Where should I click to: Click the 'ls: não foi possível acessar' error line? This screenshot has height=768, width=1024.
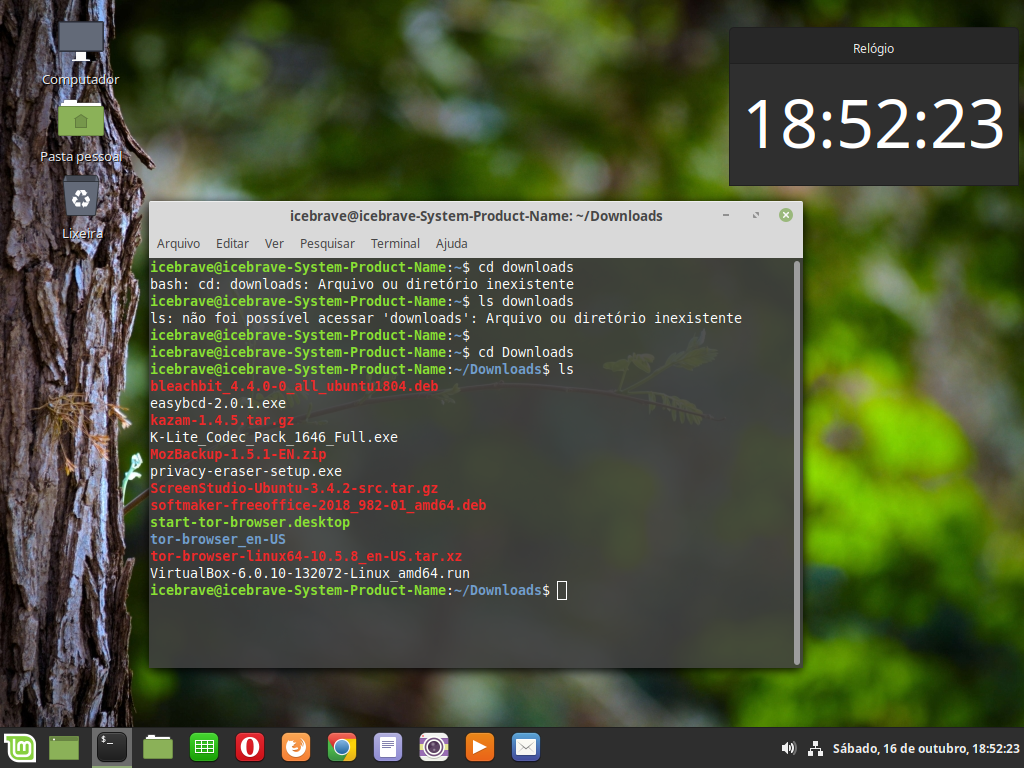point(446,318)
